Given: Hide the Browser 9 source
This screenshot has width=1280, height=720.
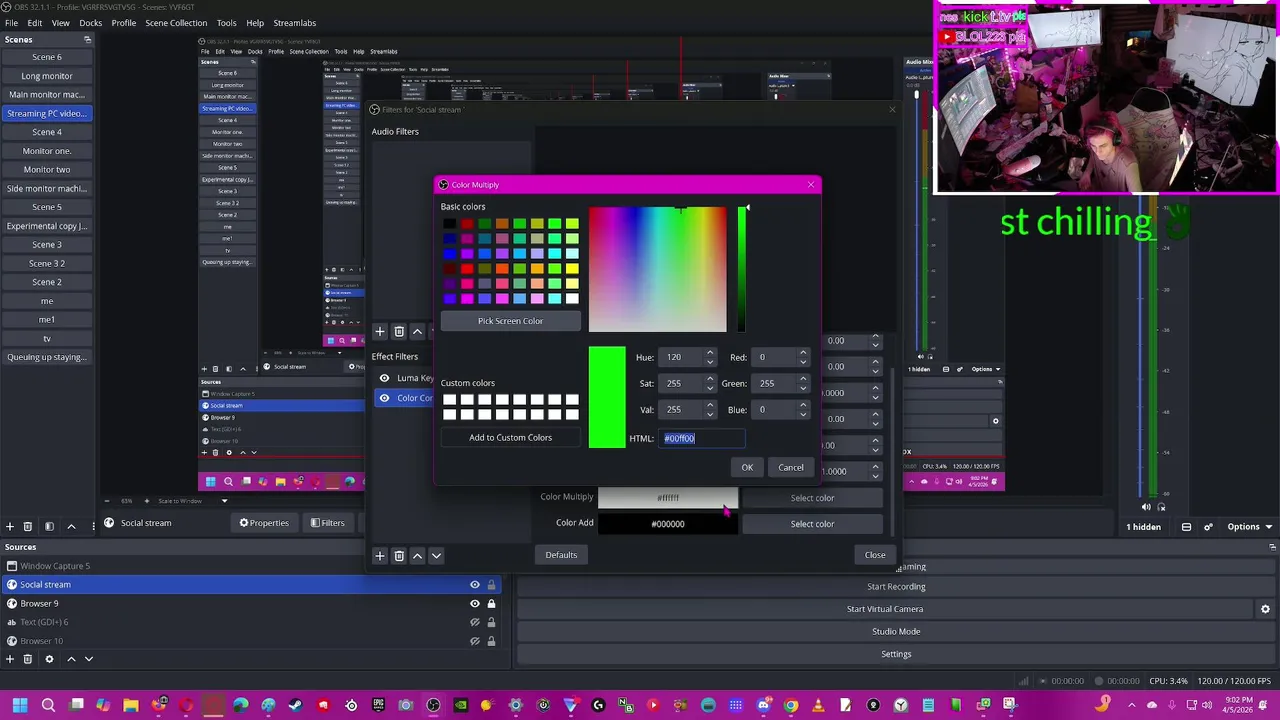Looking at the screenshot, I should (x=475, y=604).
